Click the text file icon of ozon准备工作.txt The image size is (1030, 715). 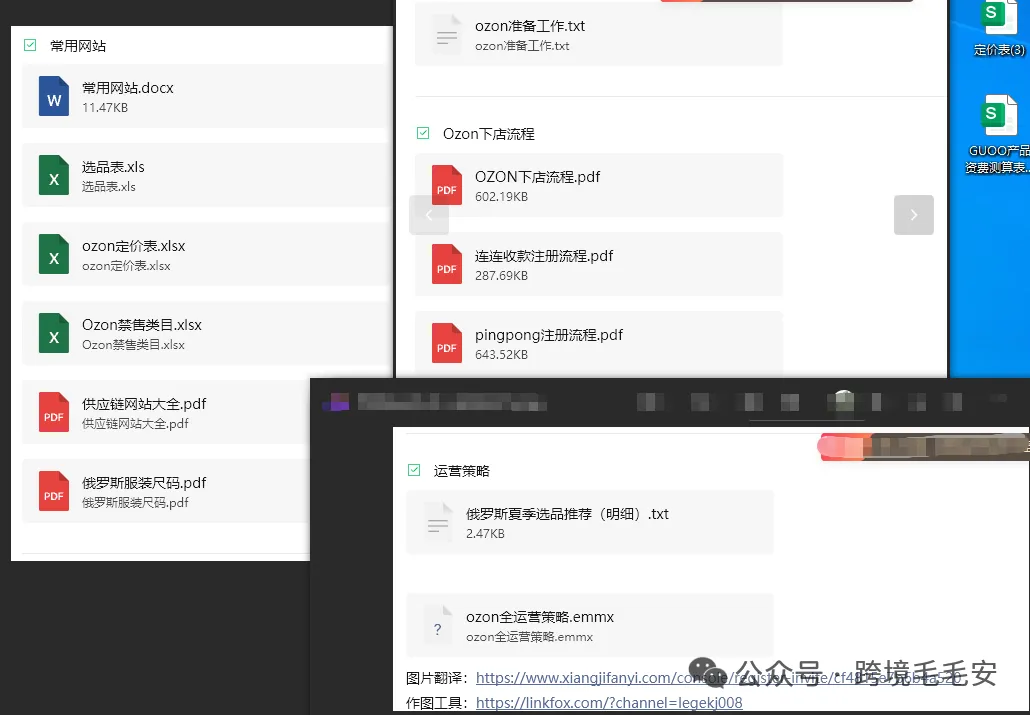click(447, 34)
